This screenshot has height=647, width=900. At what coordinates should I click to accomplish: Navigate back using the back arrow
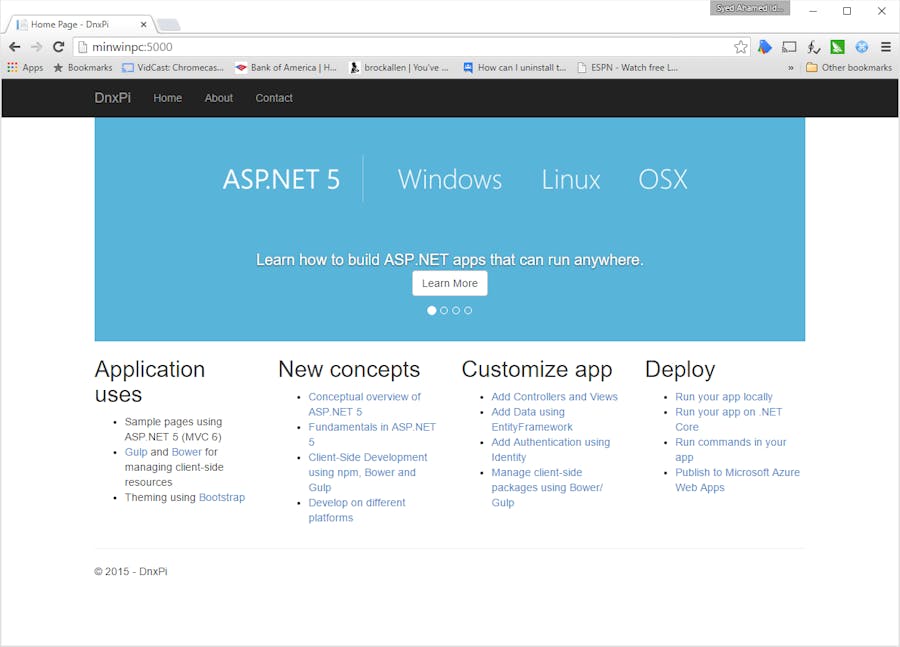click(14, 46)
